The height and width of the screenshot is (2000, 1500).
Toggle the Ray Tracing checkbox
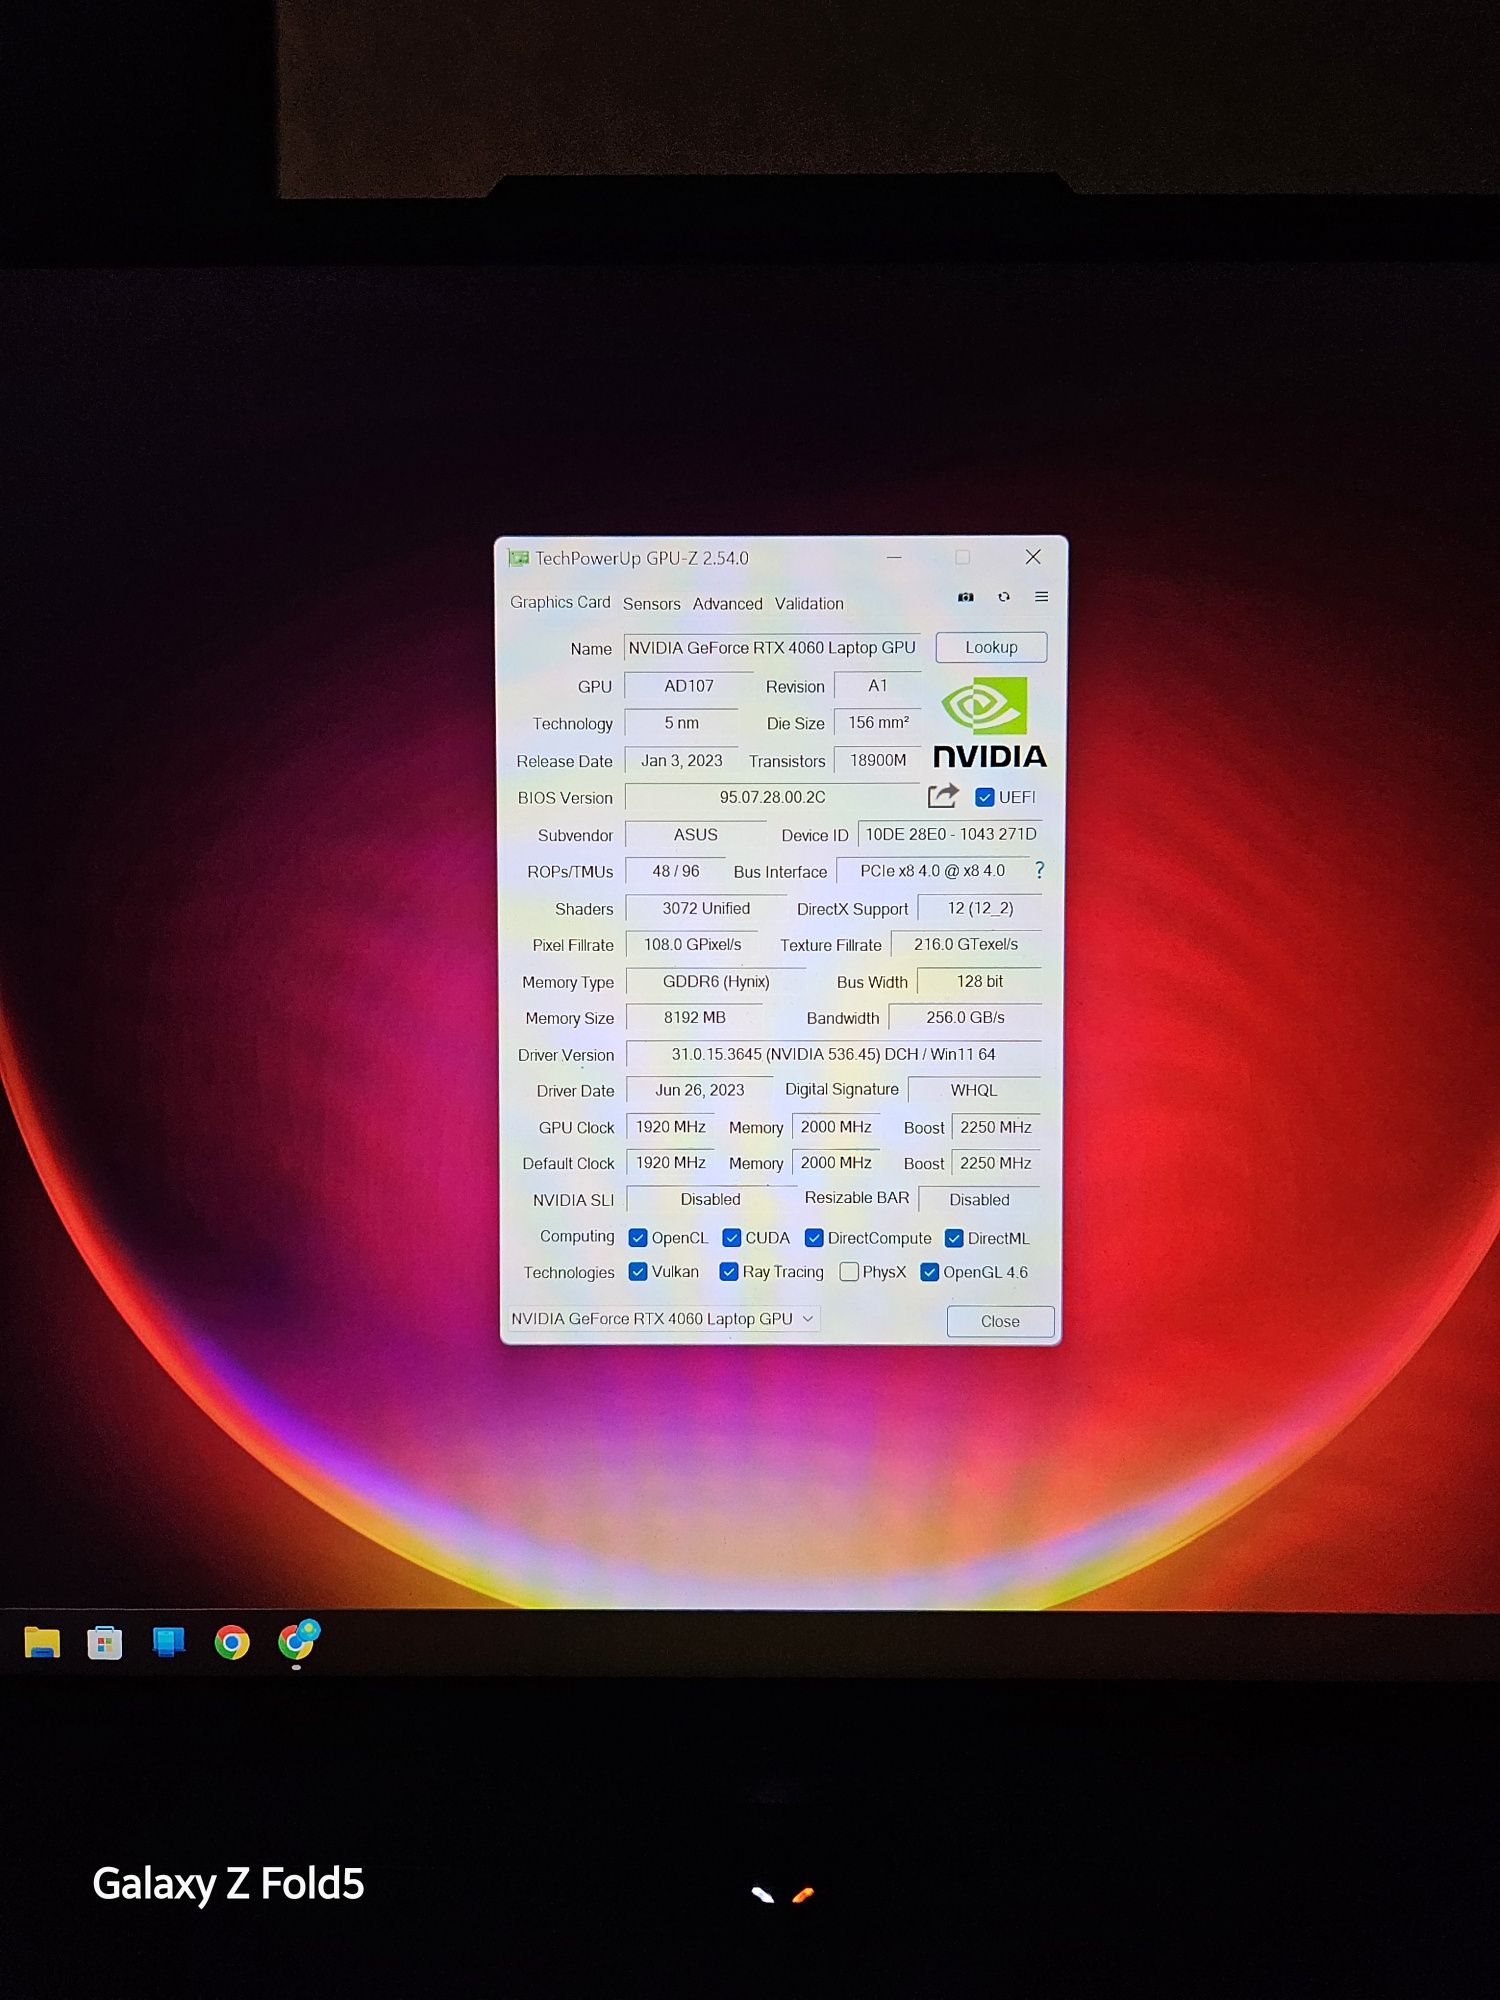point(729,1272)
